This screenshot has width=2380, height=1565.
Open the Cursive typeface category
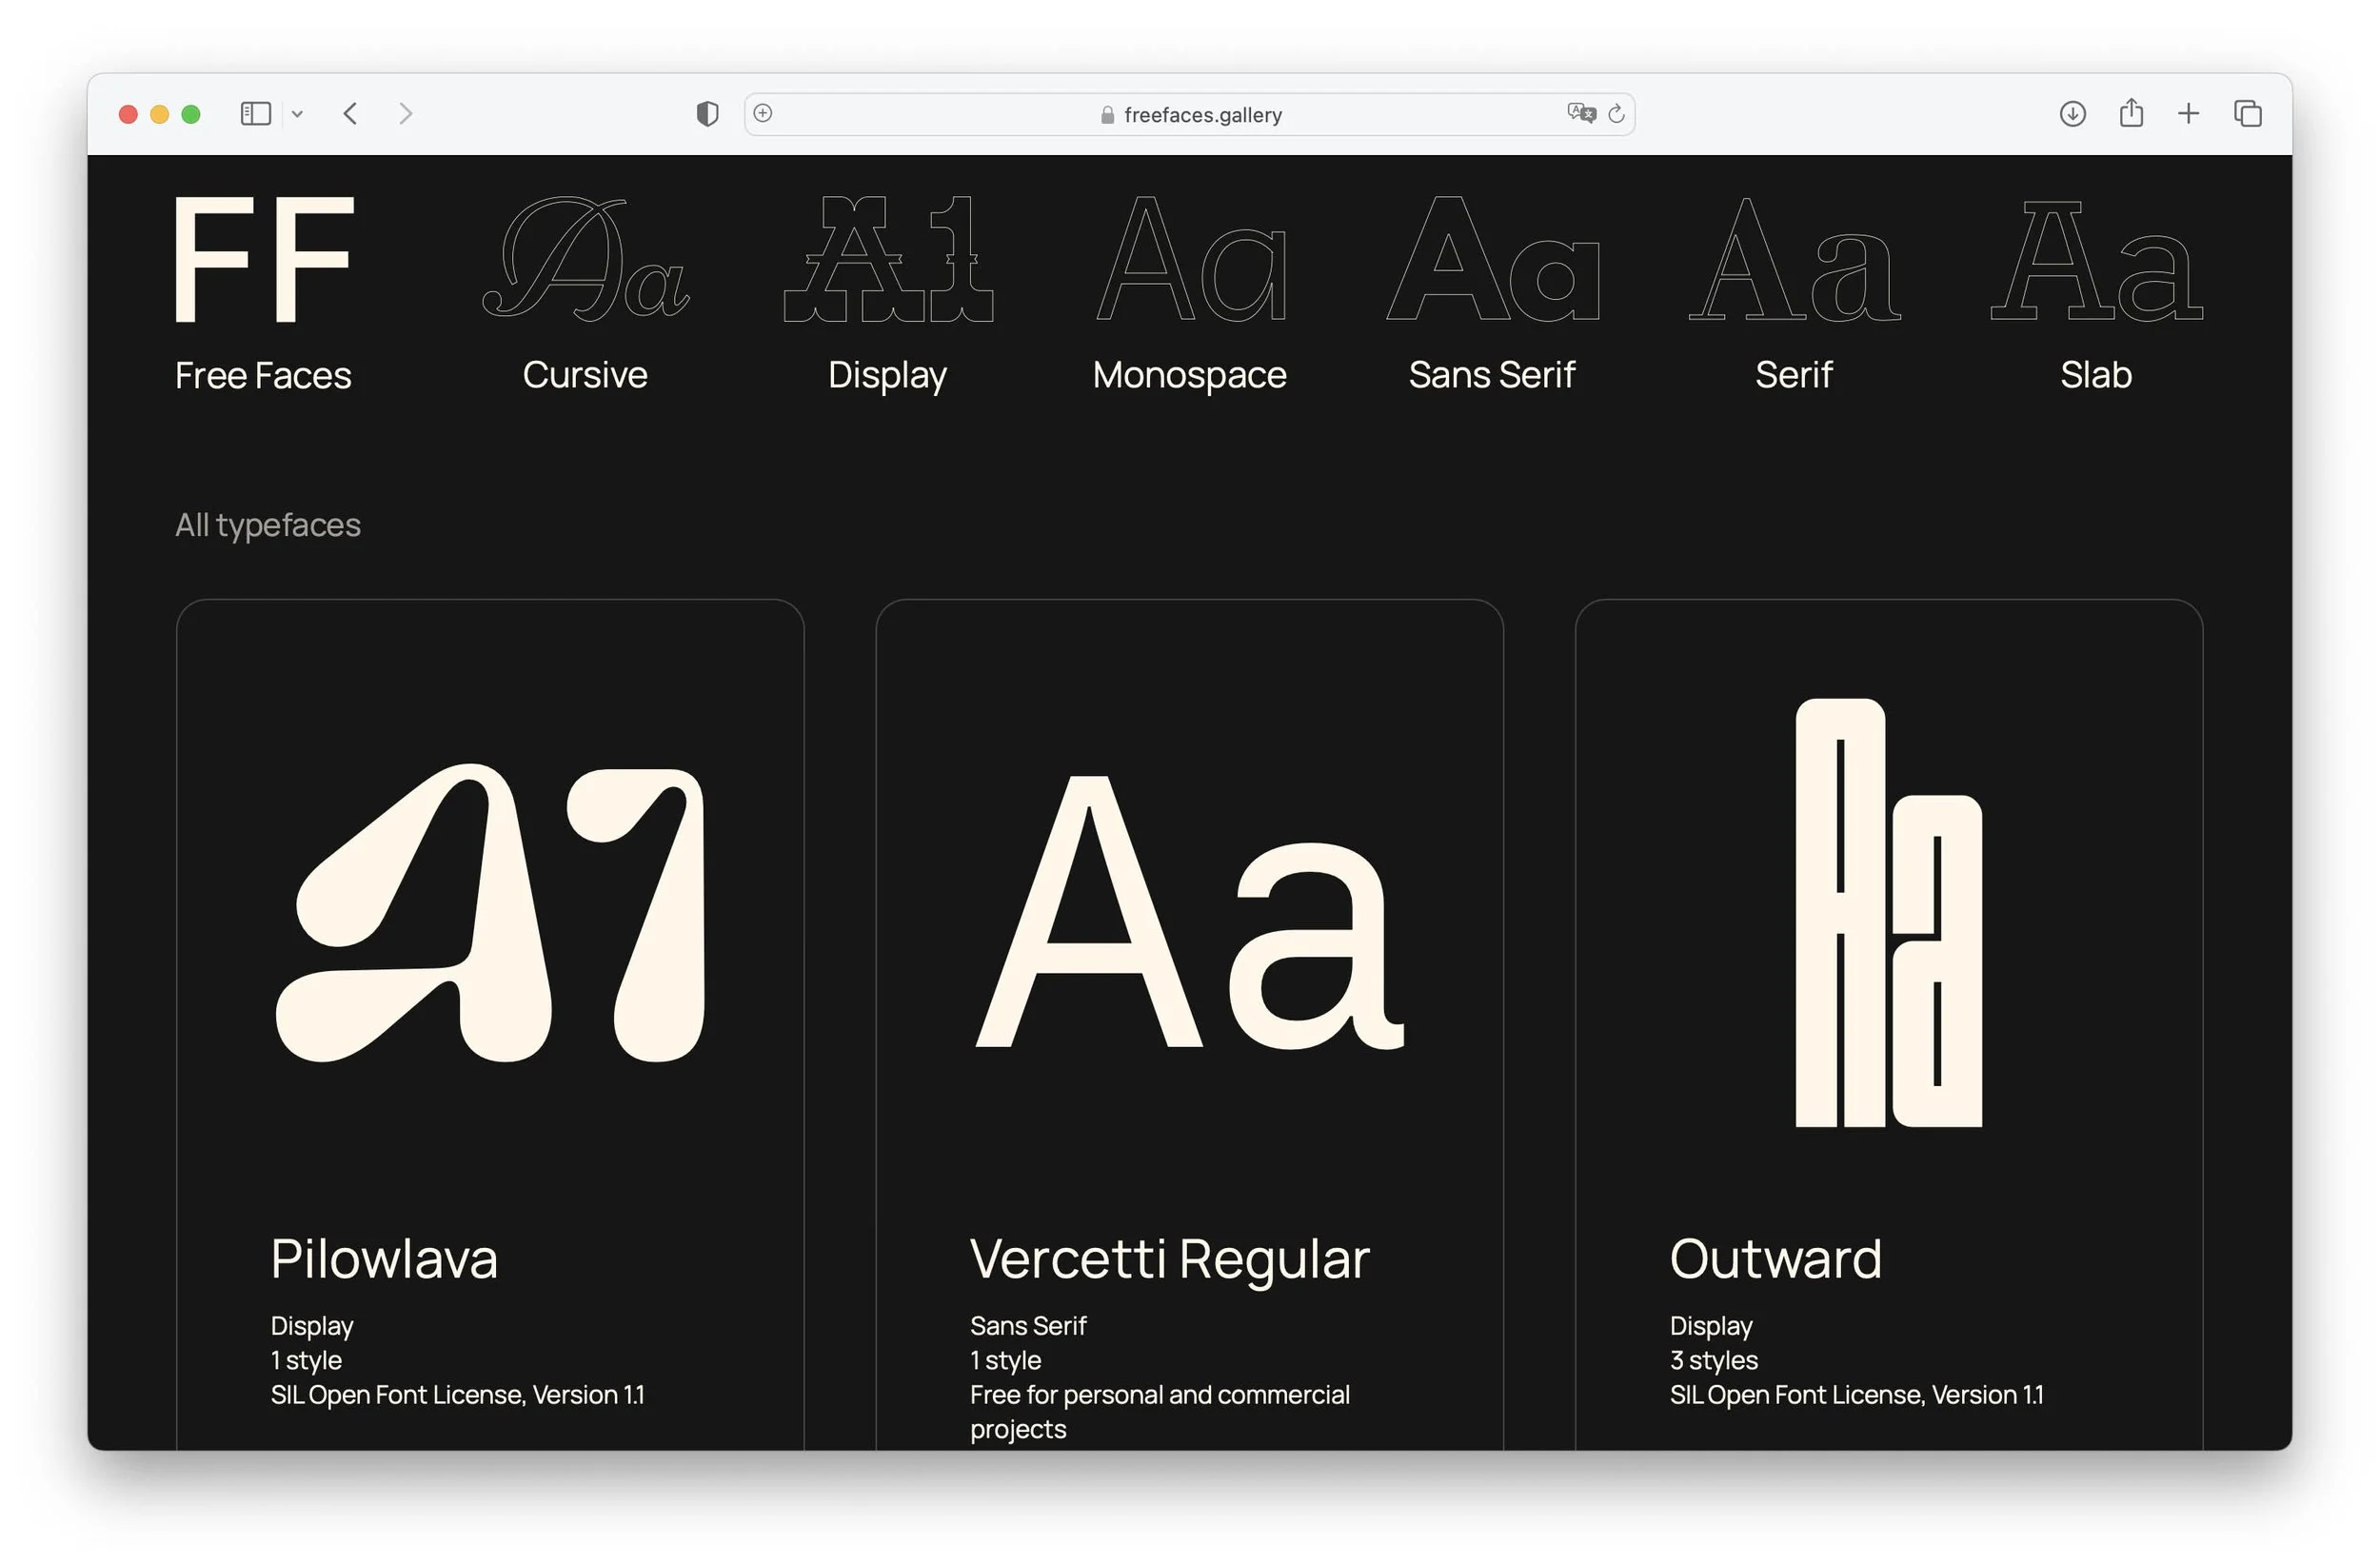[x=585, y=290]
